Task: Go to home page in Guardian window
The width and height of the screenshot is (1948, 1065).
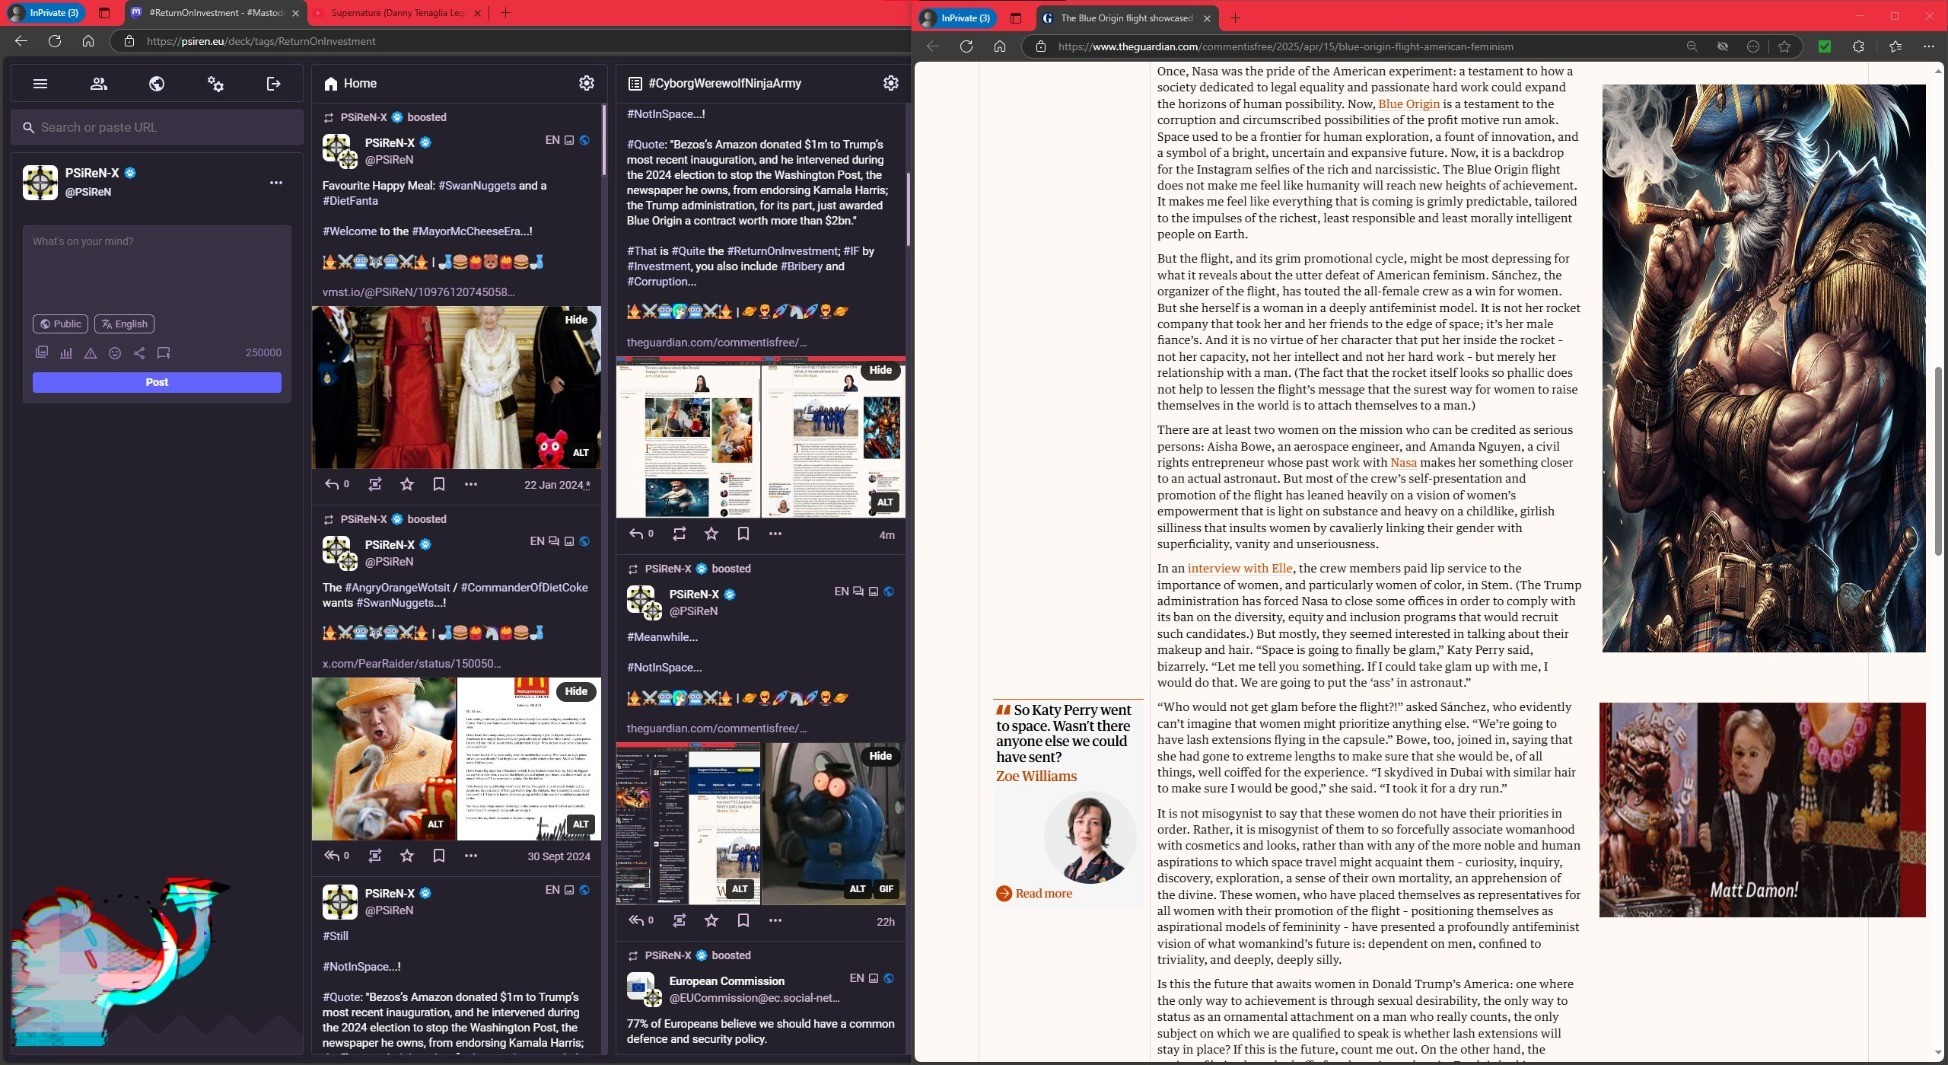Action: point(999,46)
